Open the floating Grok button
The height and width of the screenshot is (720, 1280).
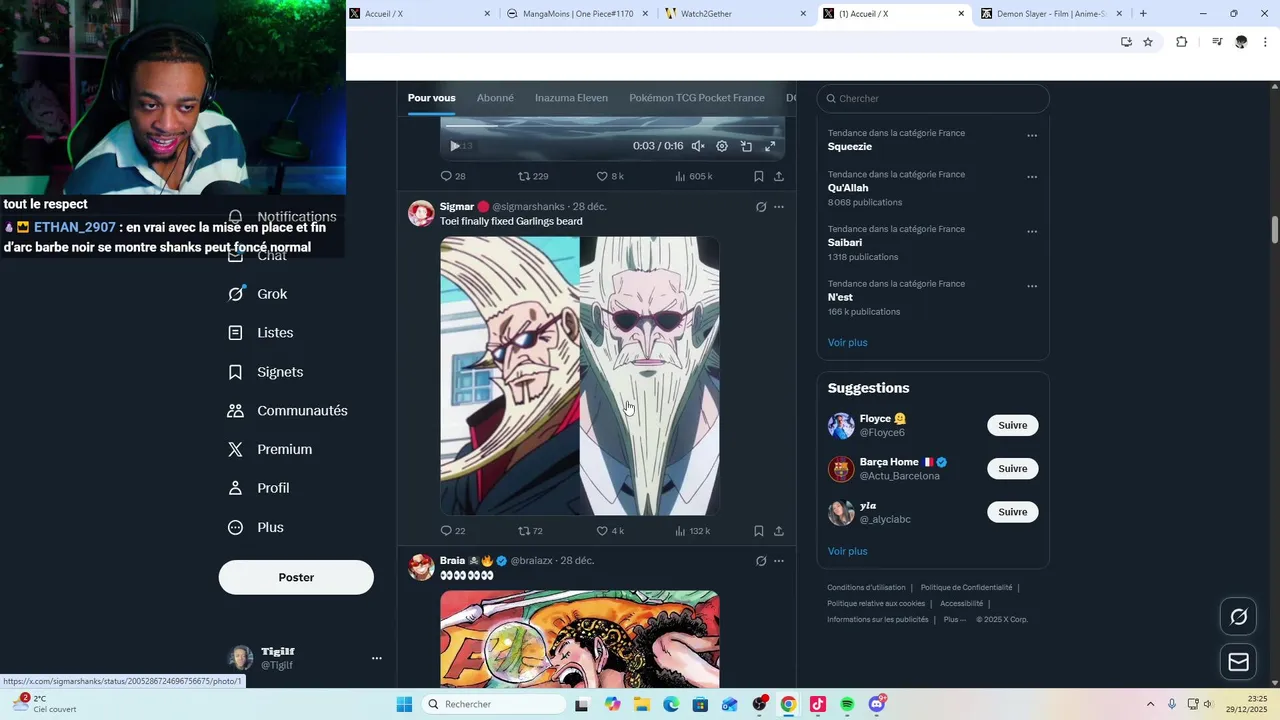[x=1238, y=617]
